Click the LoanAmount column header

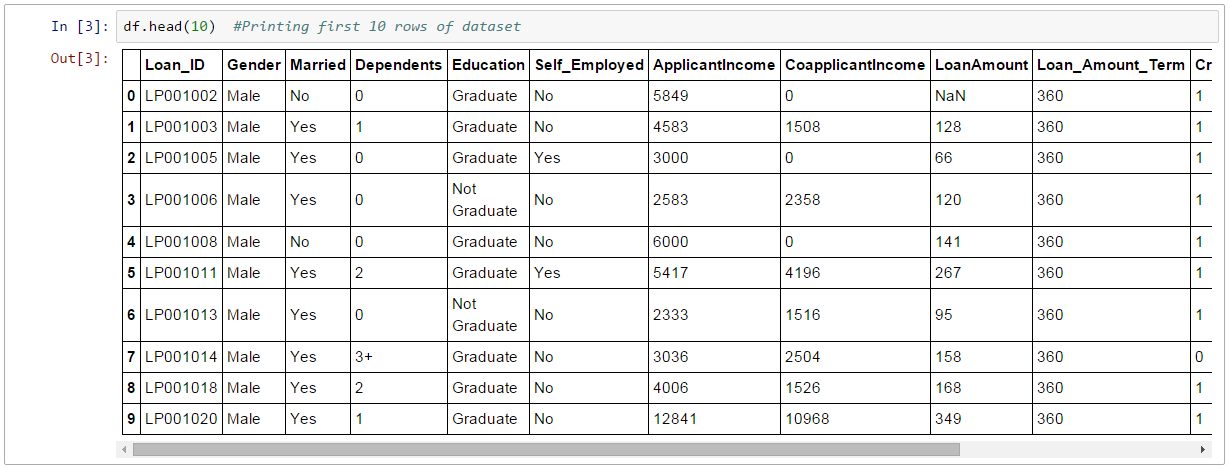(x=981, y=65)
